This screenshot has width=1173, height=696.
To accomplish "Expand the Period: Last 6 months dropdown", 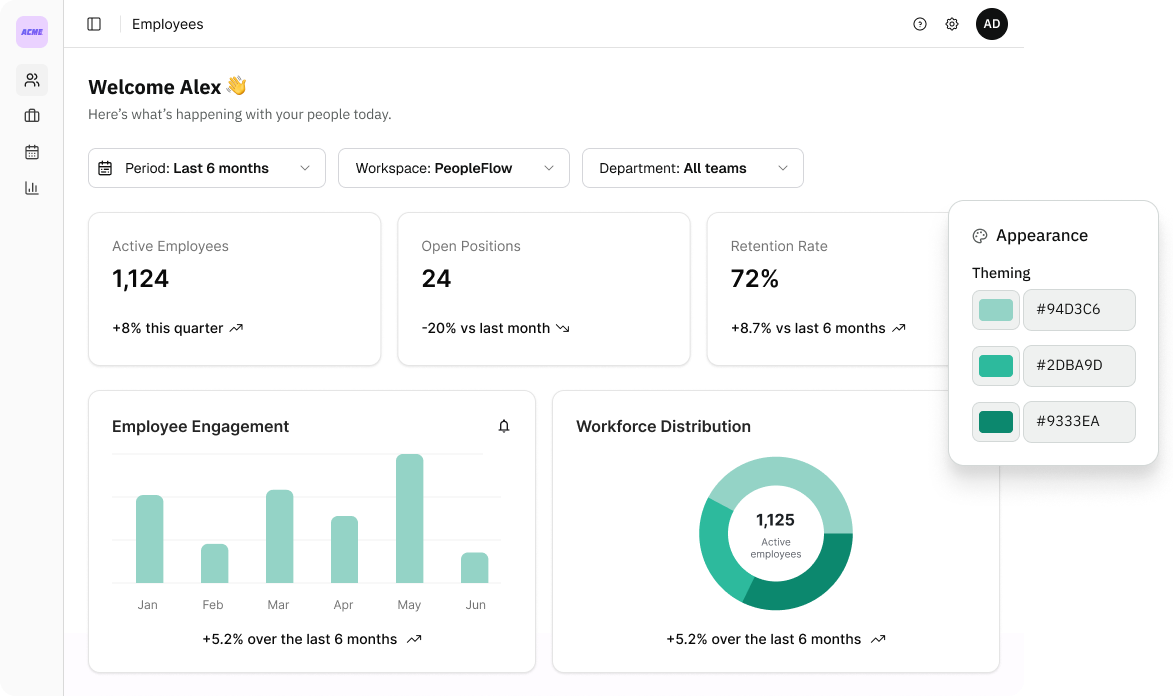I will (206, 168).
